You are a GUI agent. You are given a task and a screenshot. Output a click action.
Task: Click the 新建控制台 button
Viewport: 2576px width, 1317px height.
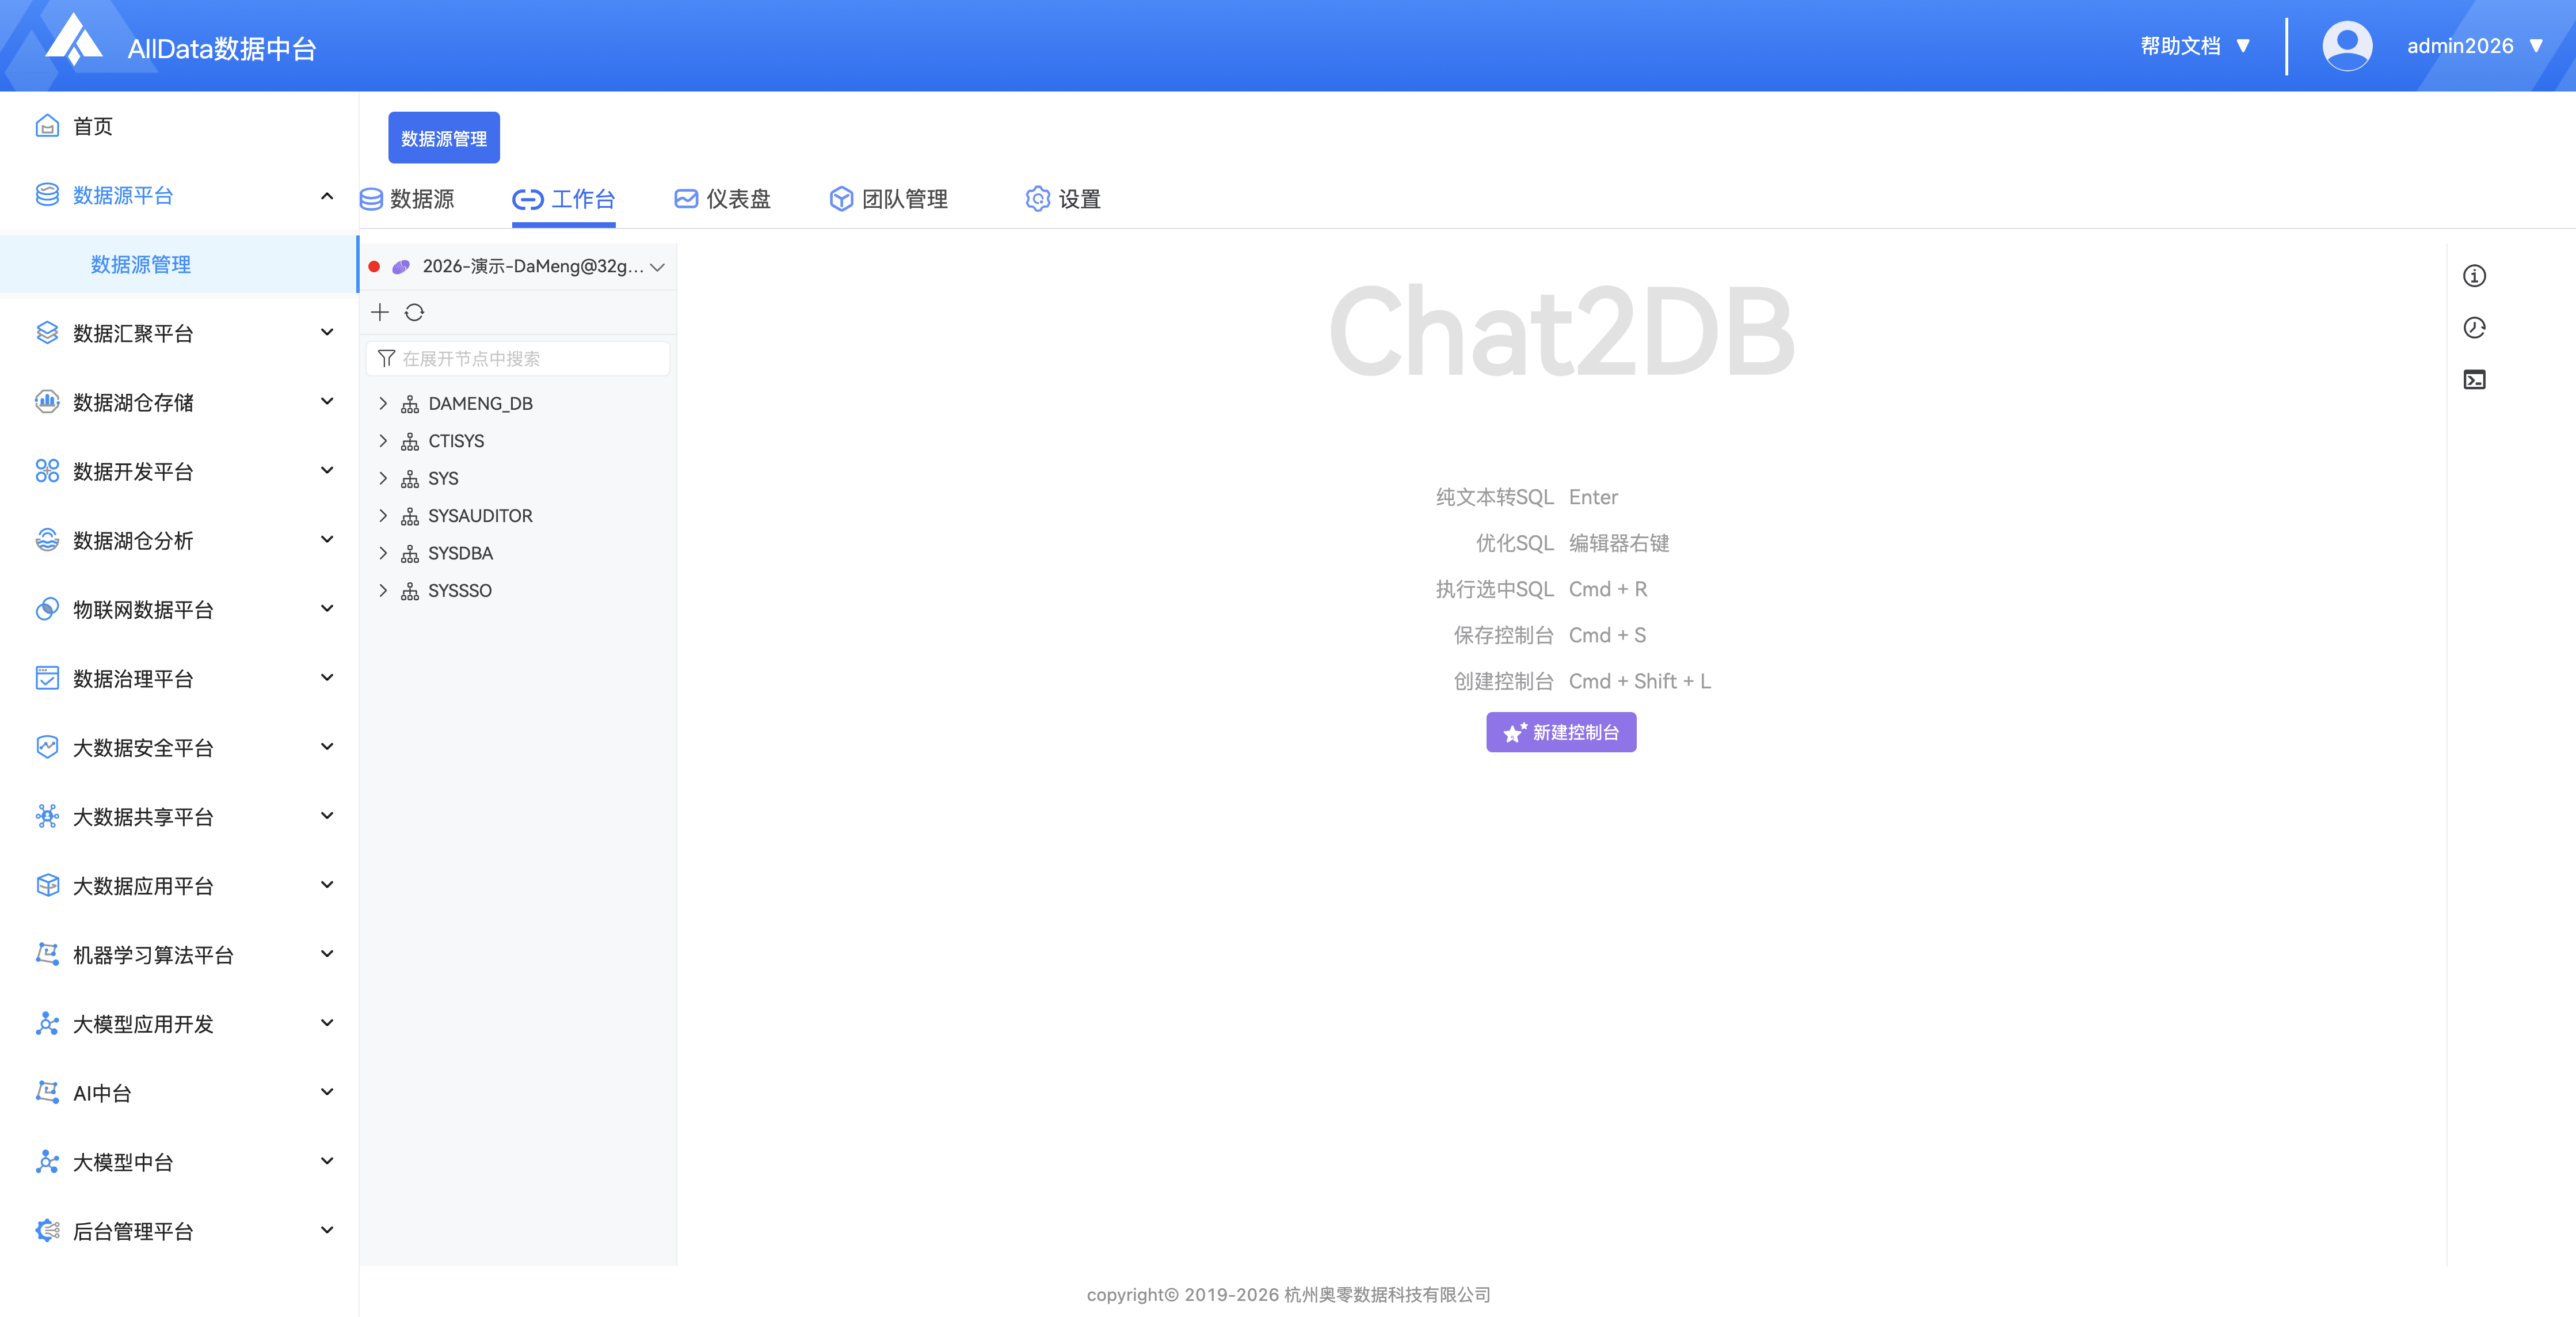(x=1560, y=732)
